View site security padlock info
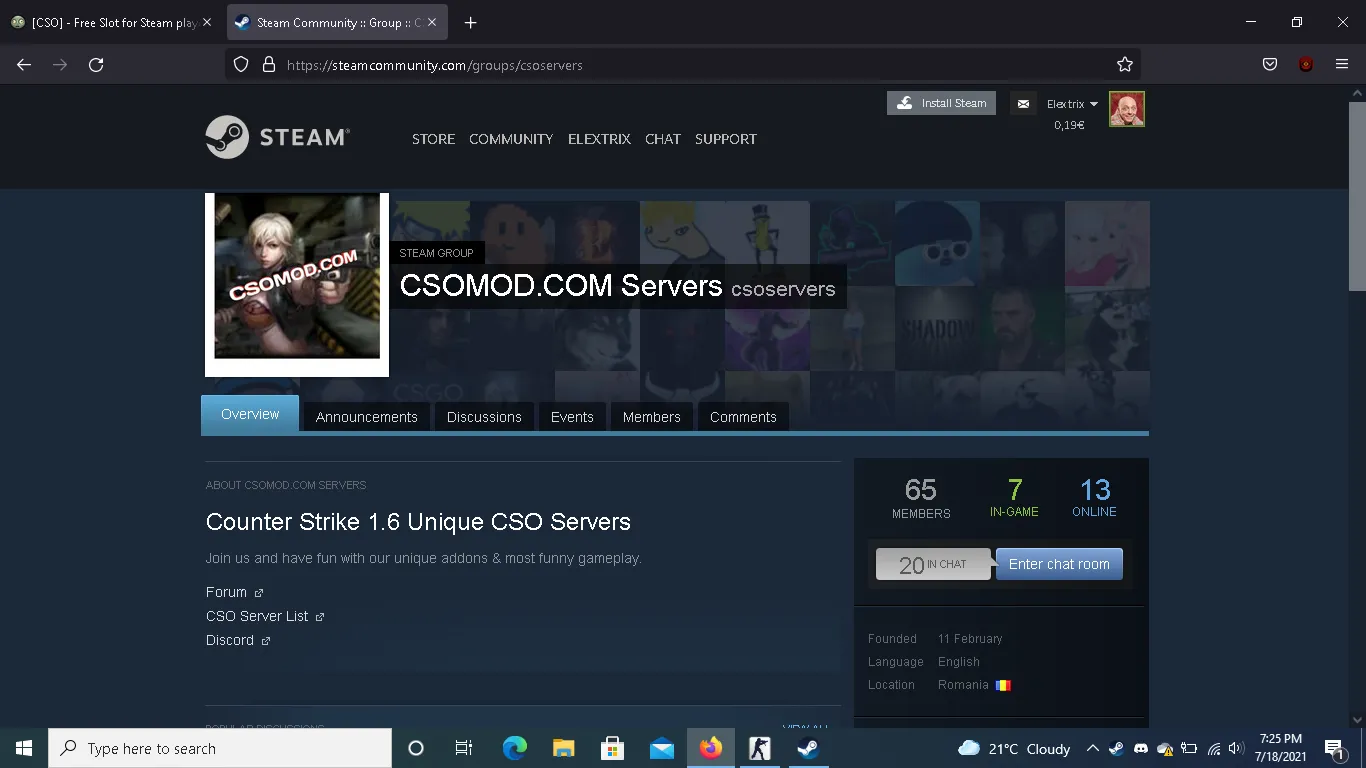This screenshot has width=1366, height=768. point(268,65)
